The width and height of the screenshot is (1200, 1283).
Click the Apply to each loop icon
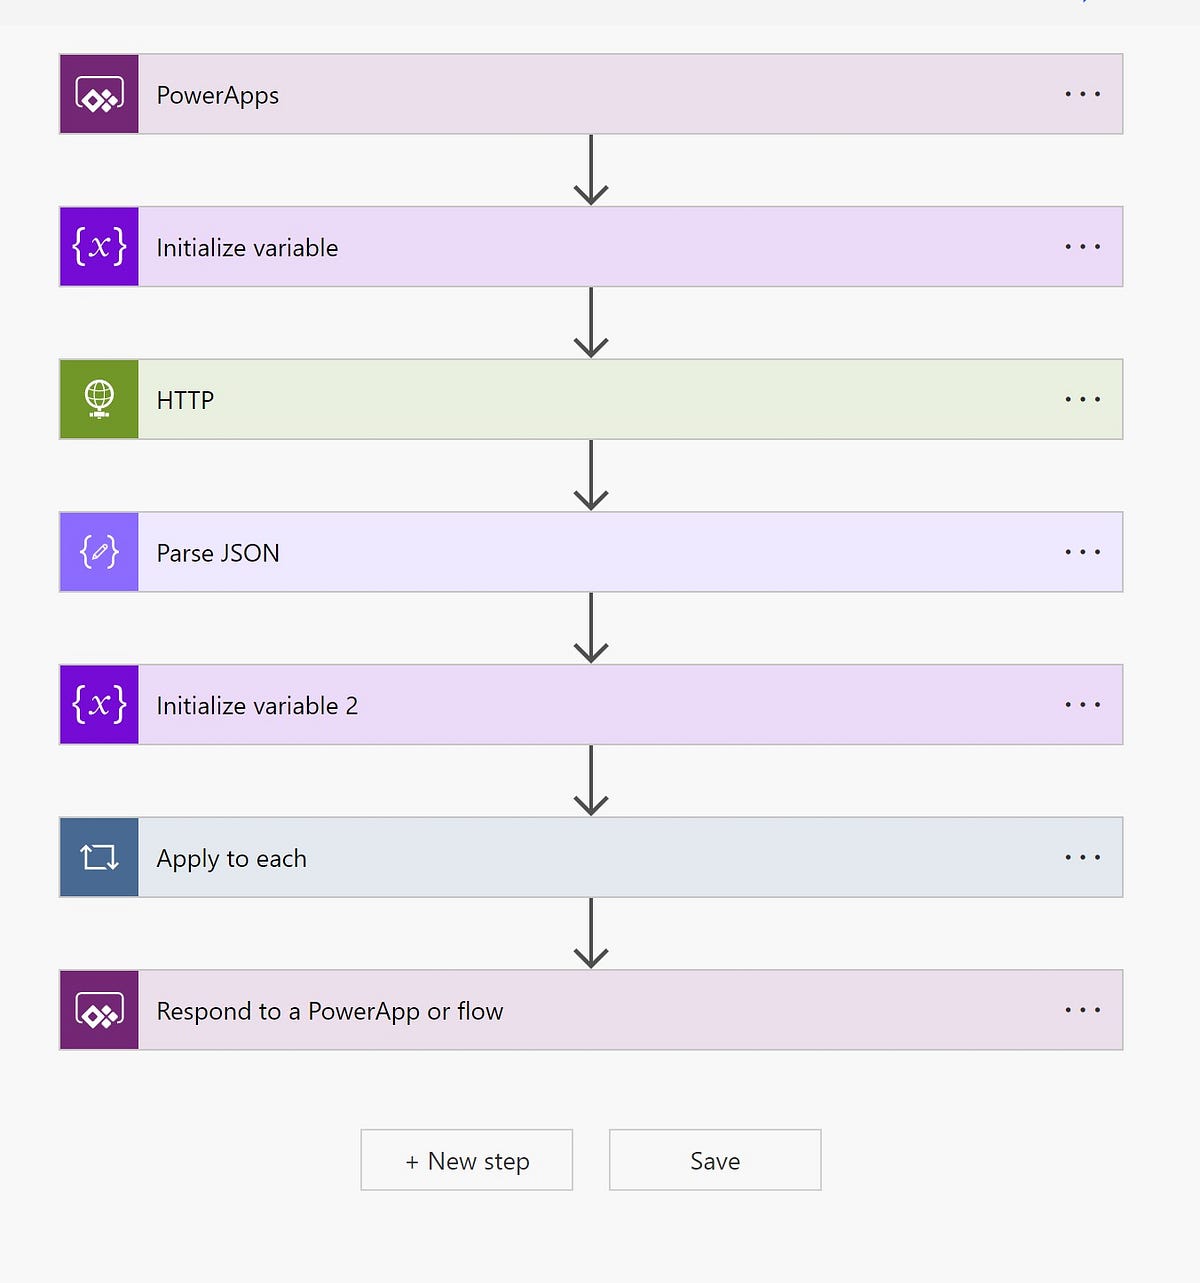(x=98, y=857)
